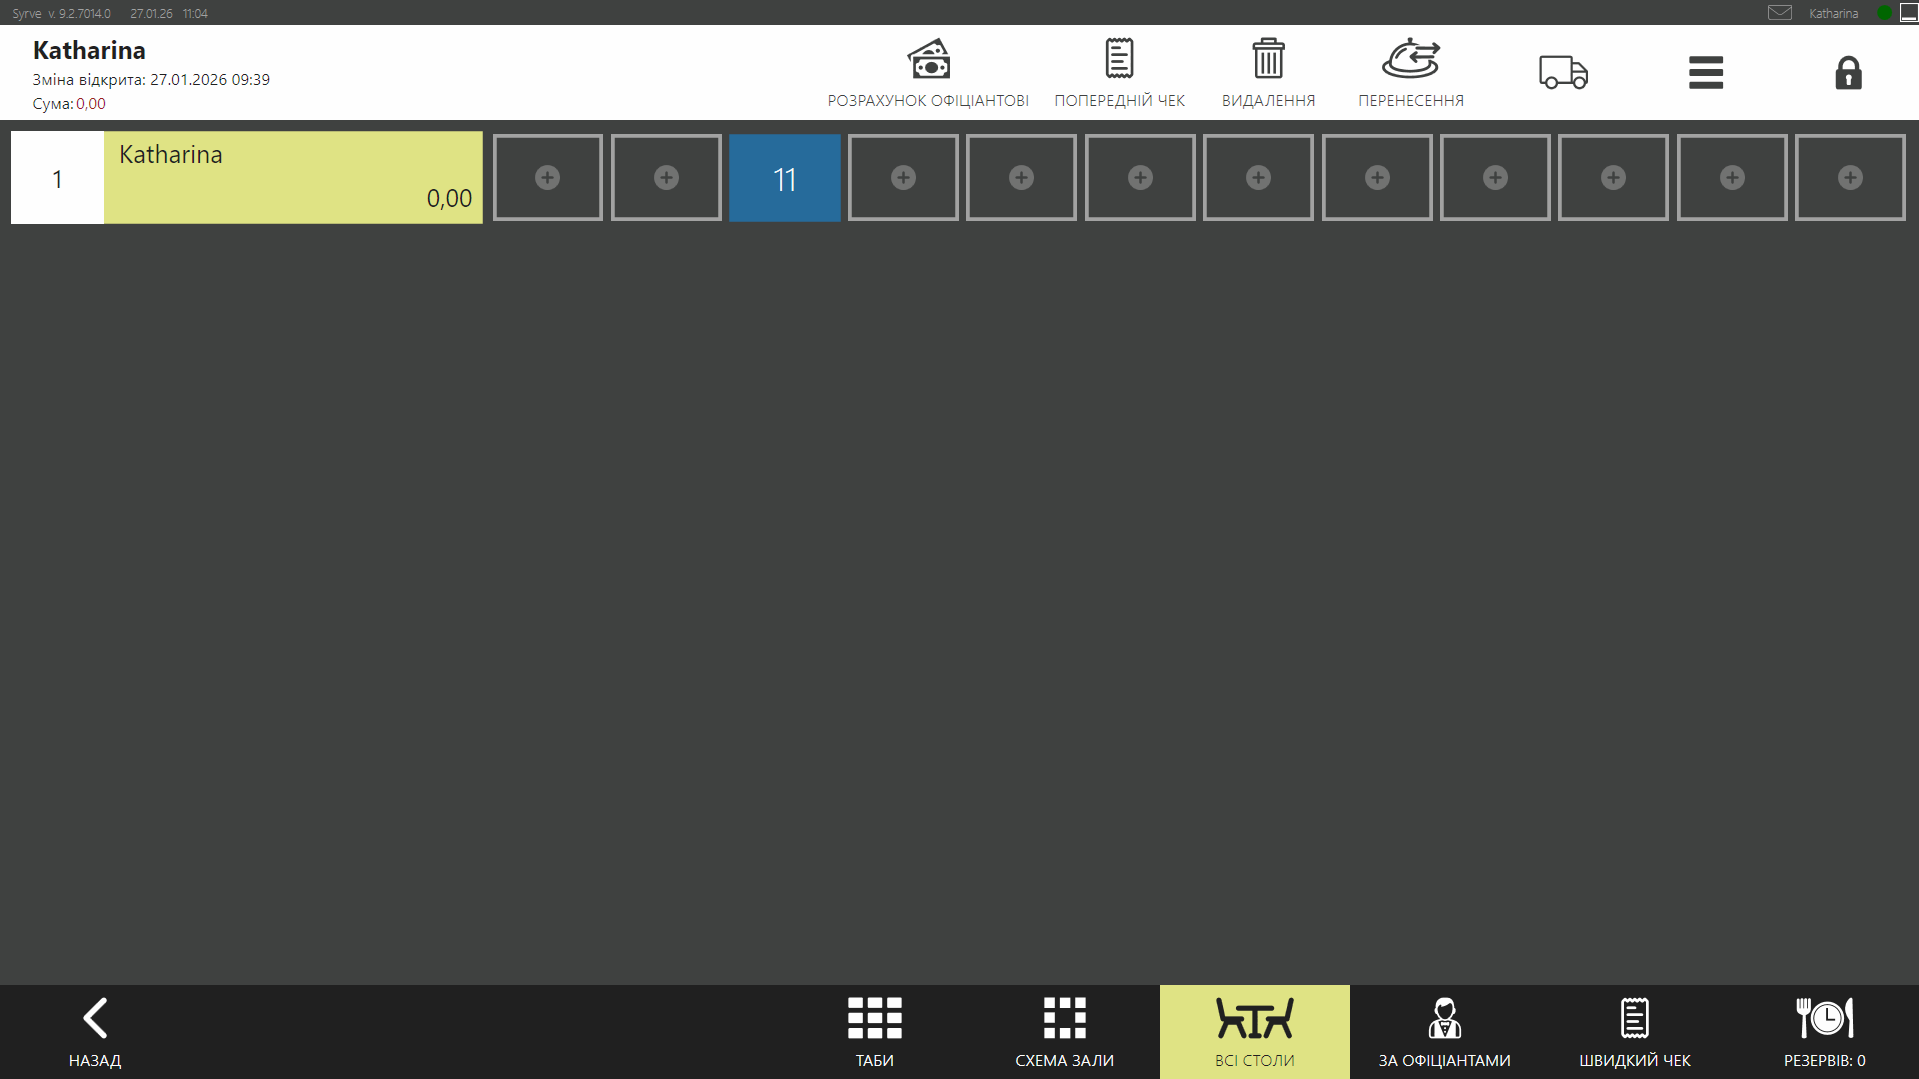Screen dimensions: 1919x1079
Task: Create a Швидкий чек
Action: click(1635, 1032)
